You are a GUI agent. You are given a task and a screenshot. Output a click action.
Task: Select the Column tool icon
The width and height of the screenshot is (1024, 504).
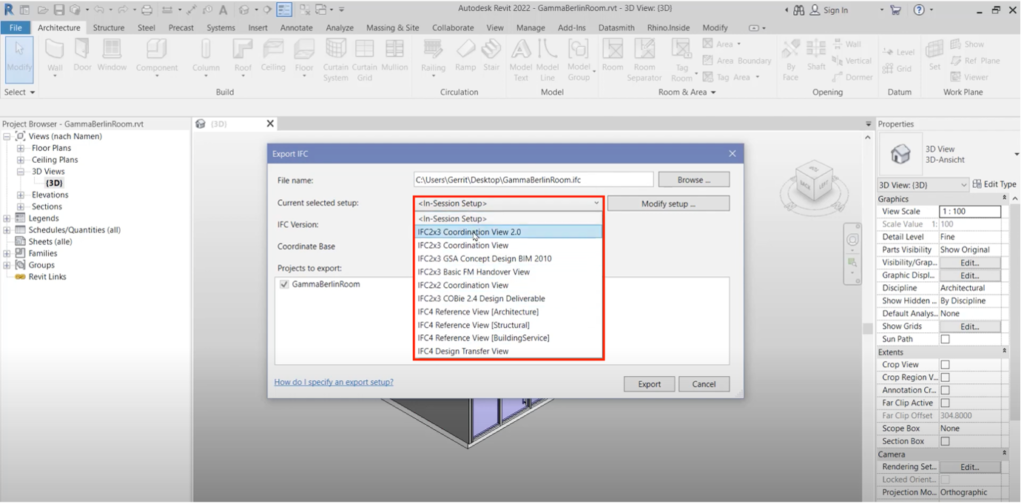point(206,49)
